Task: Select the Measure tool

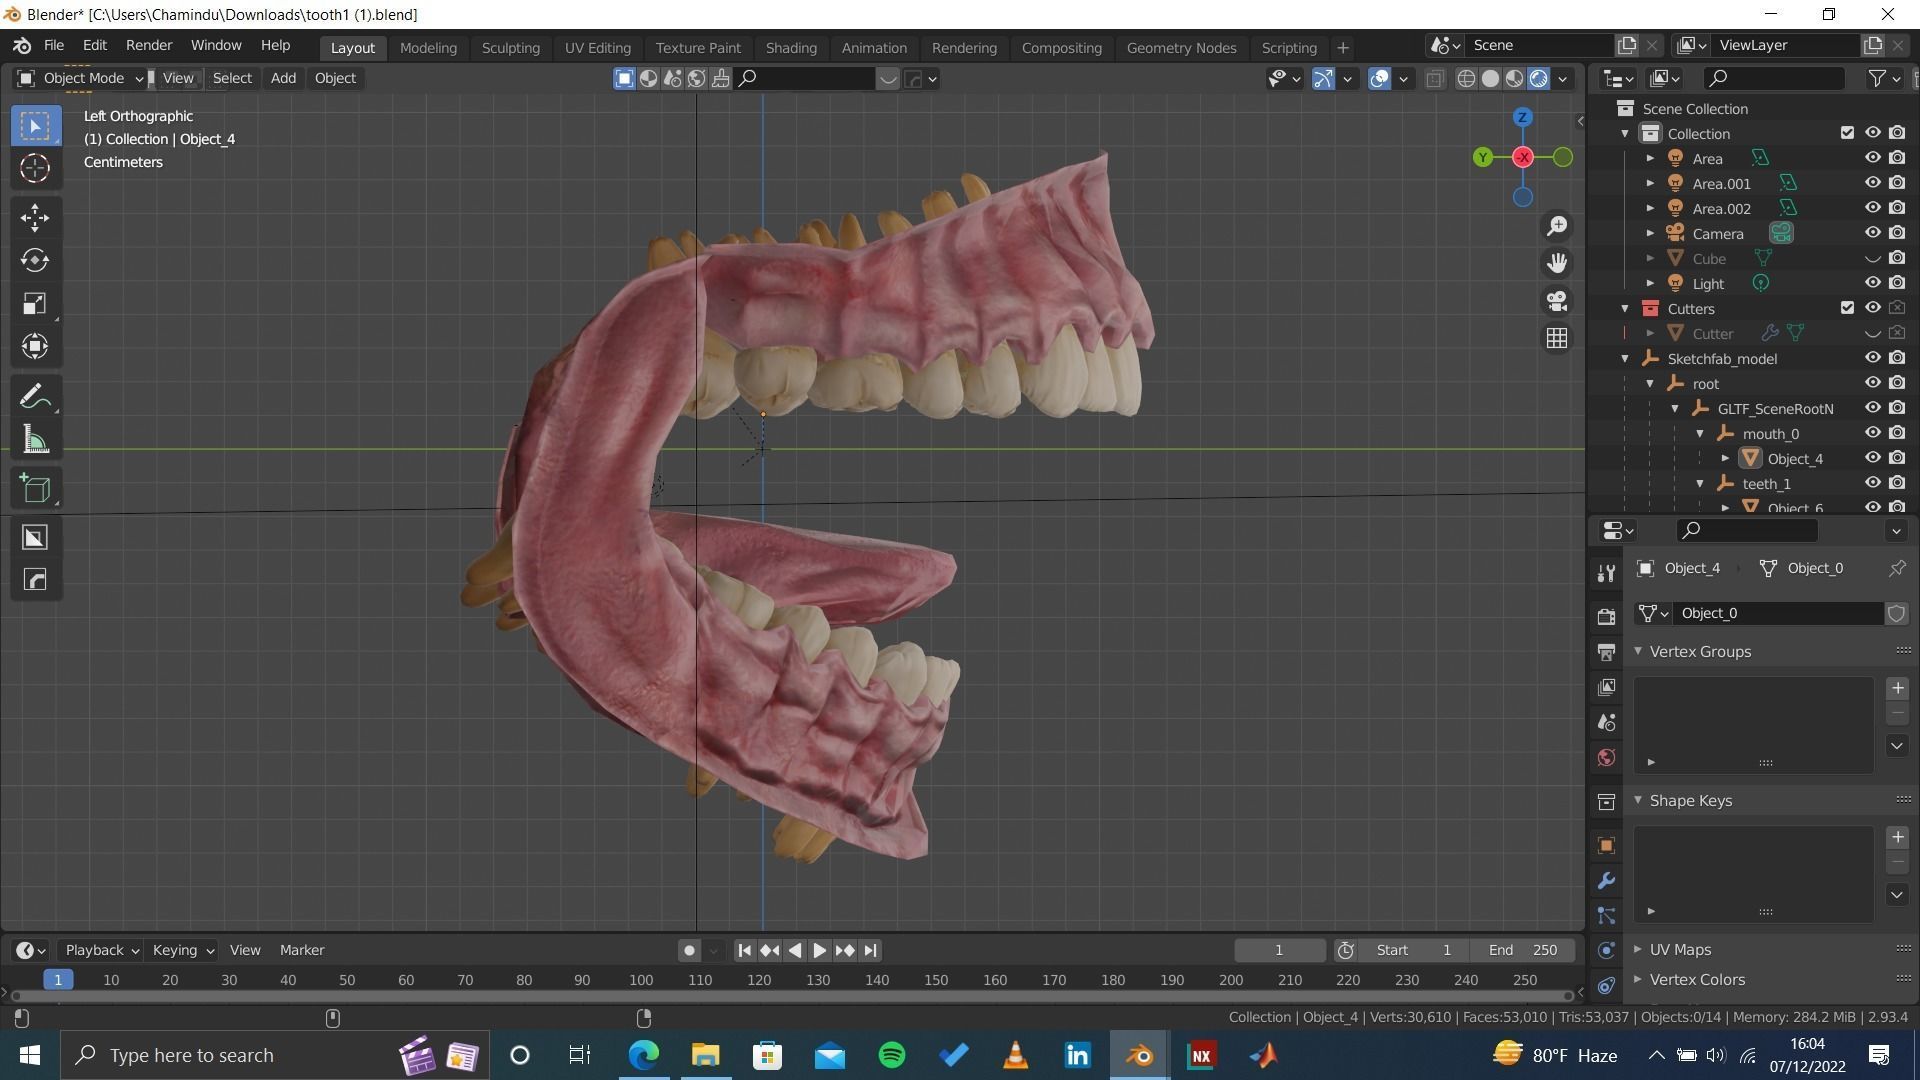Action: coord(35,440)
